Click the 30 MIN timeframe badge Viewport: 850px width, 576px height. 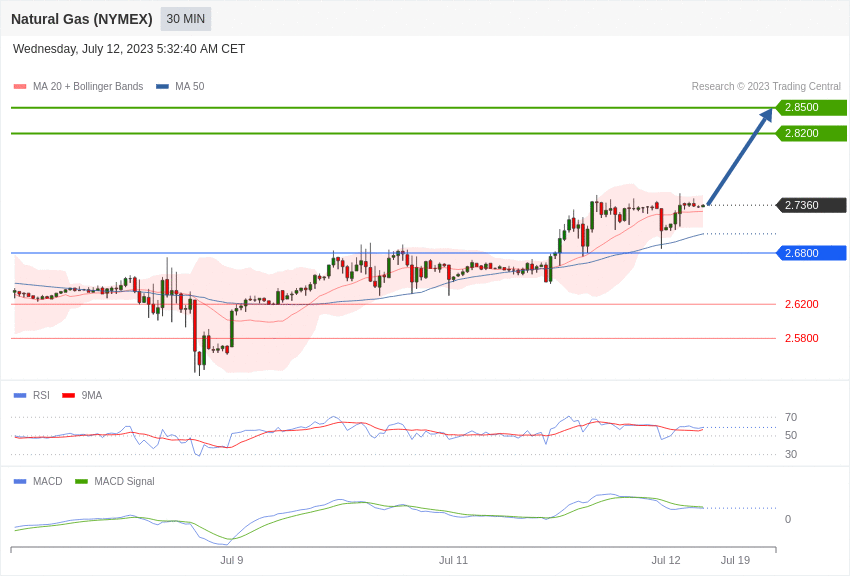[186, 19]
